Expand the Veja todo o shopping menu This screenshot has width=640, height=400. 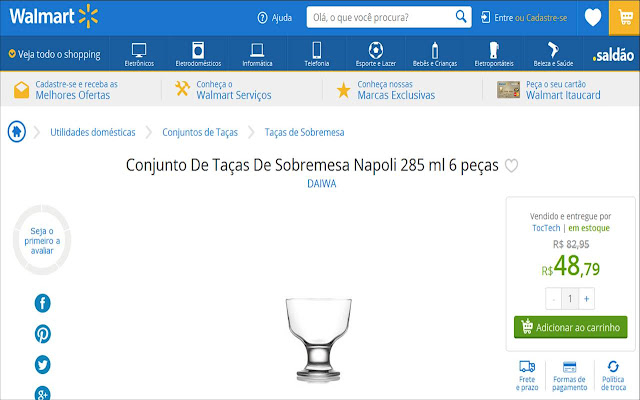click(x=55, y=54)
